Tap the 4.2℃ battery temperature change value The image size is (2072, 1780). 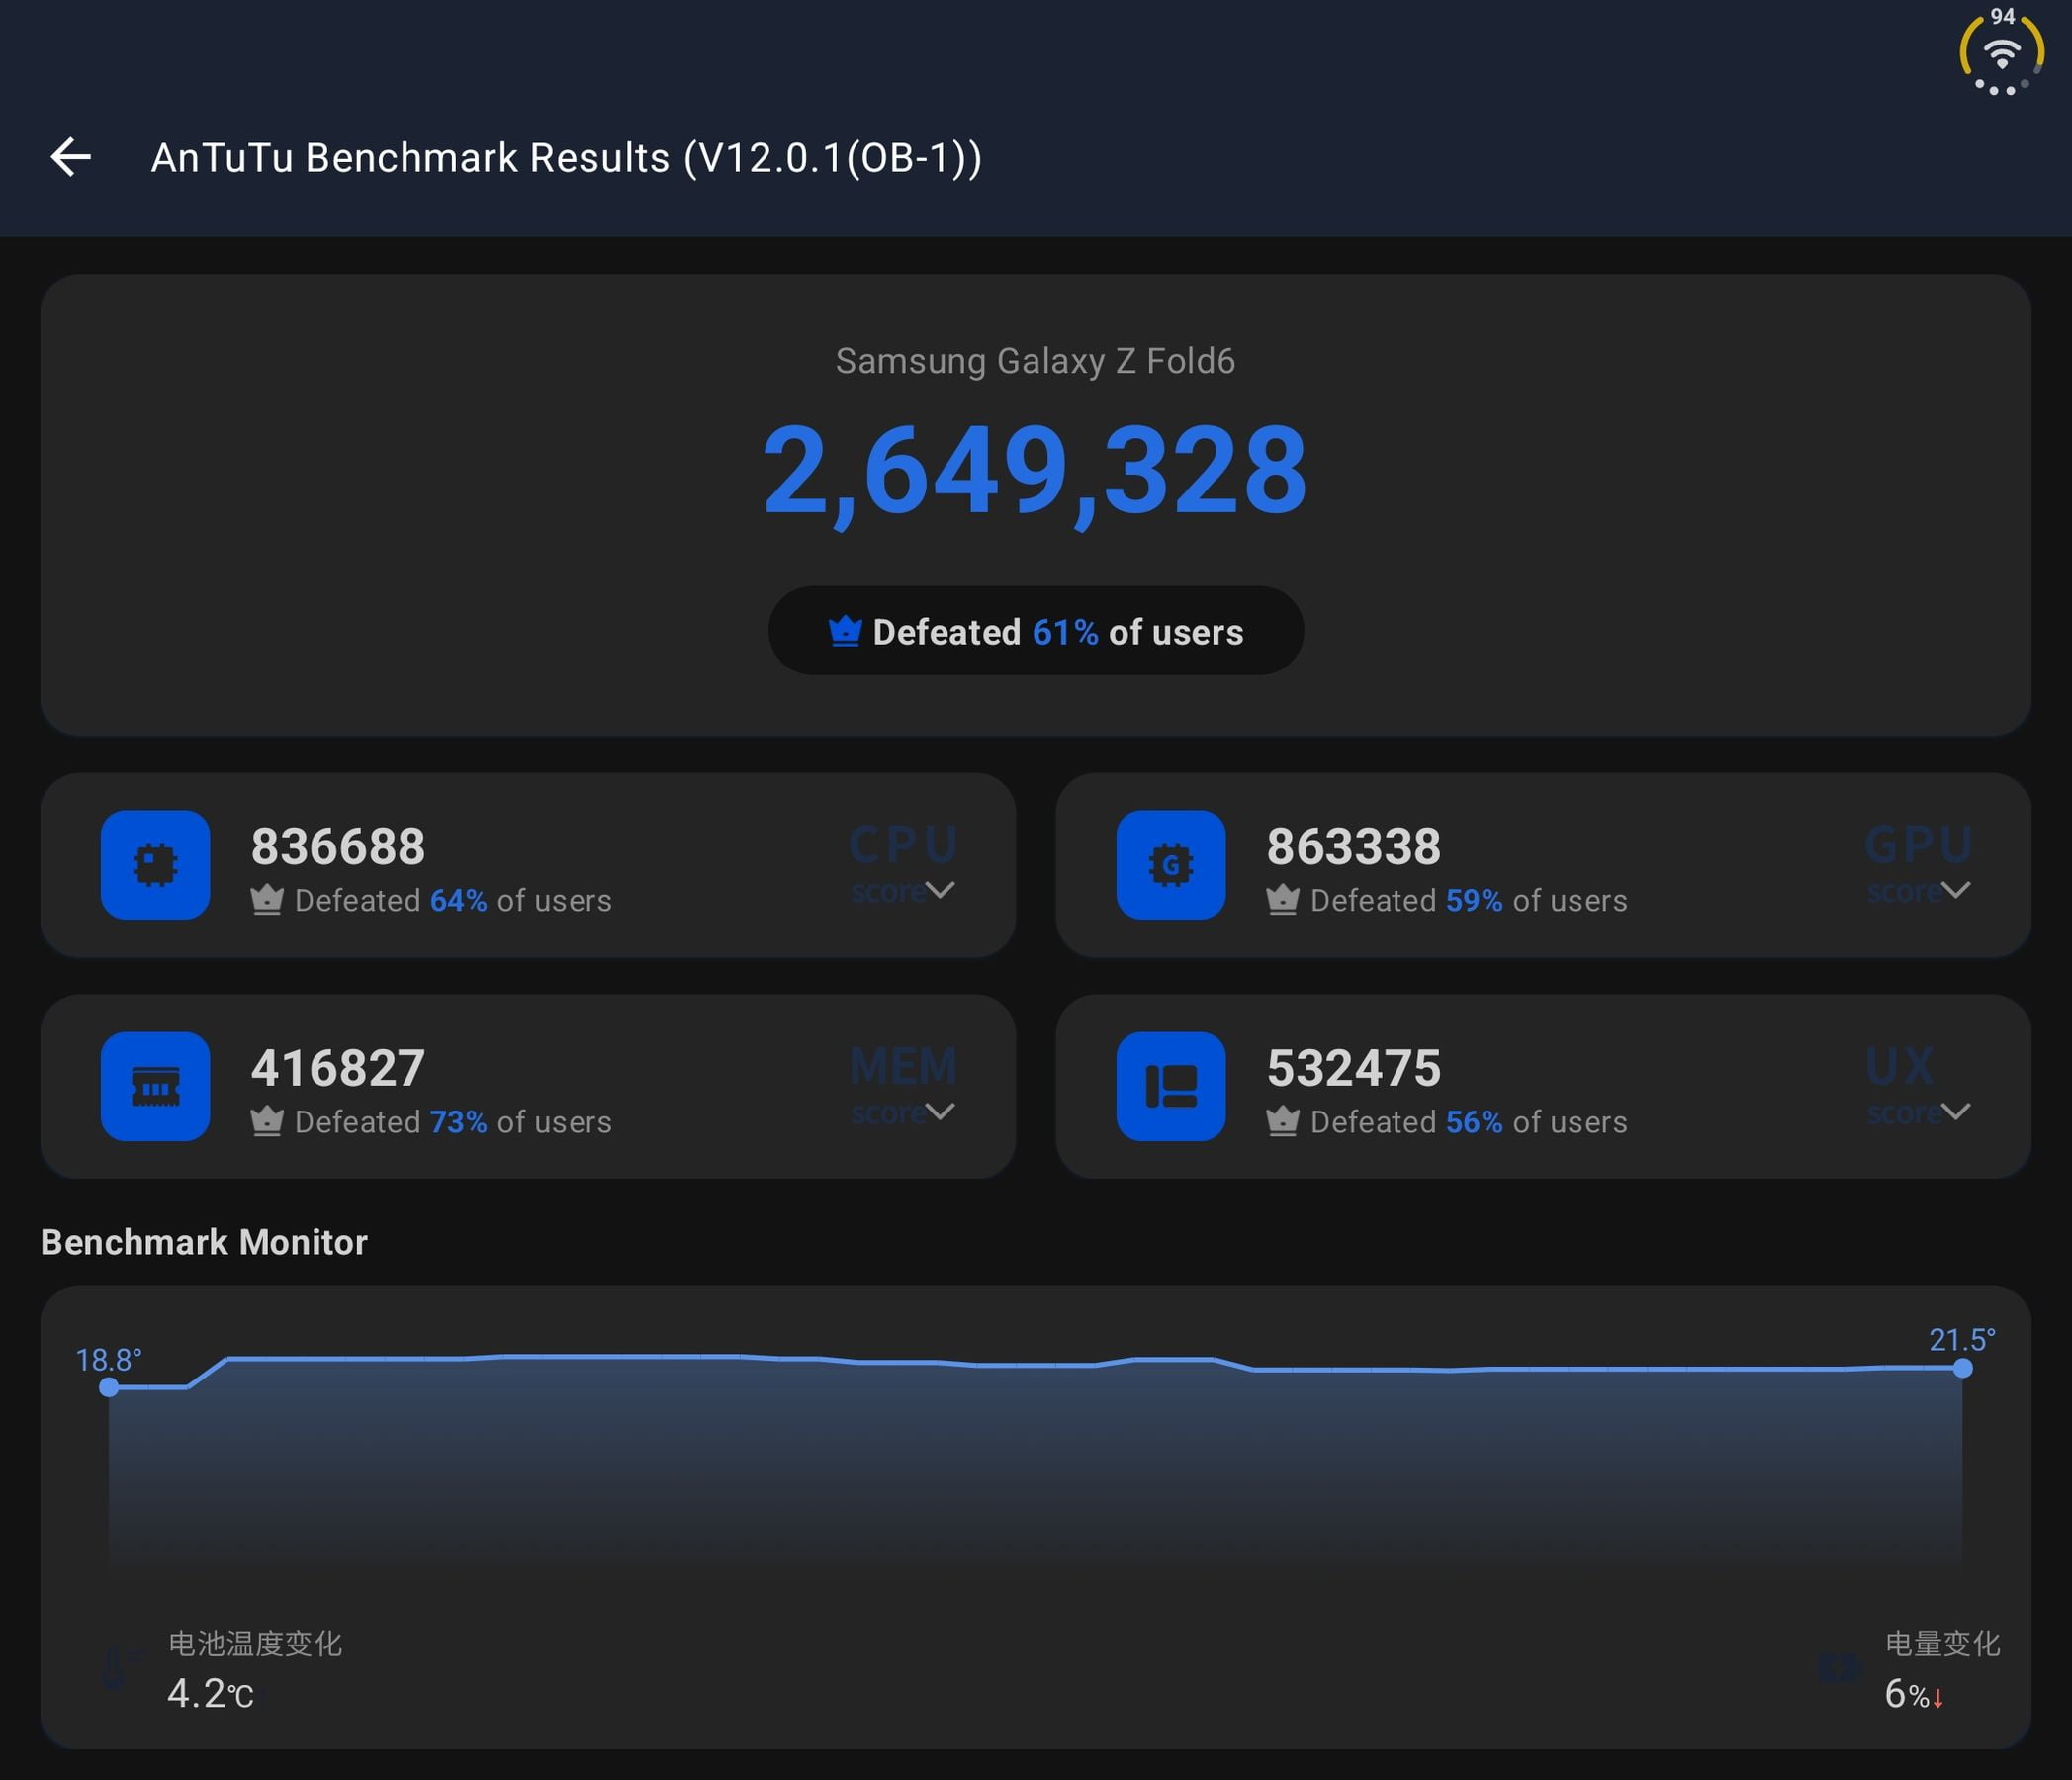pos(210,1694)
